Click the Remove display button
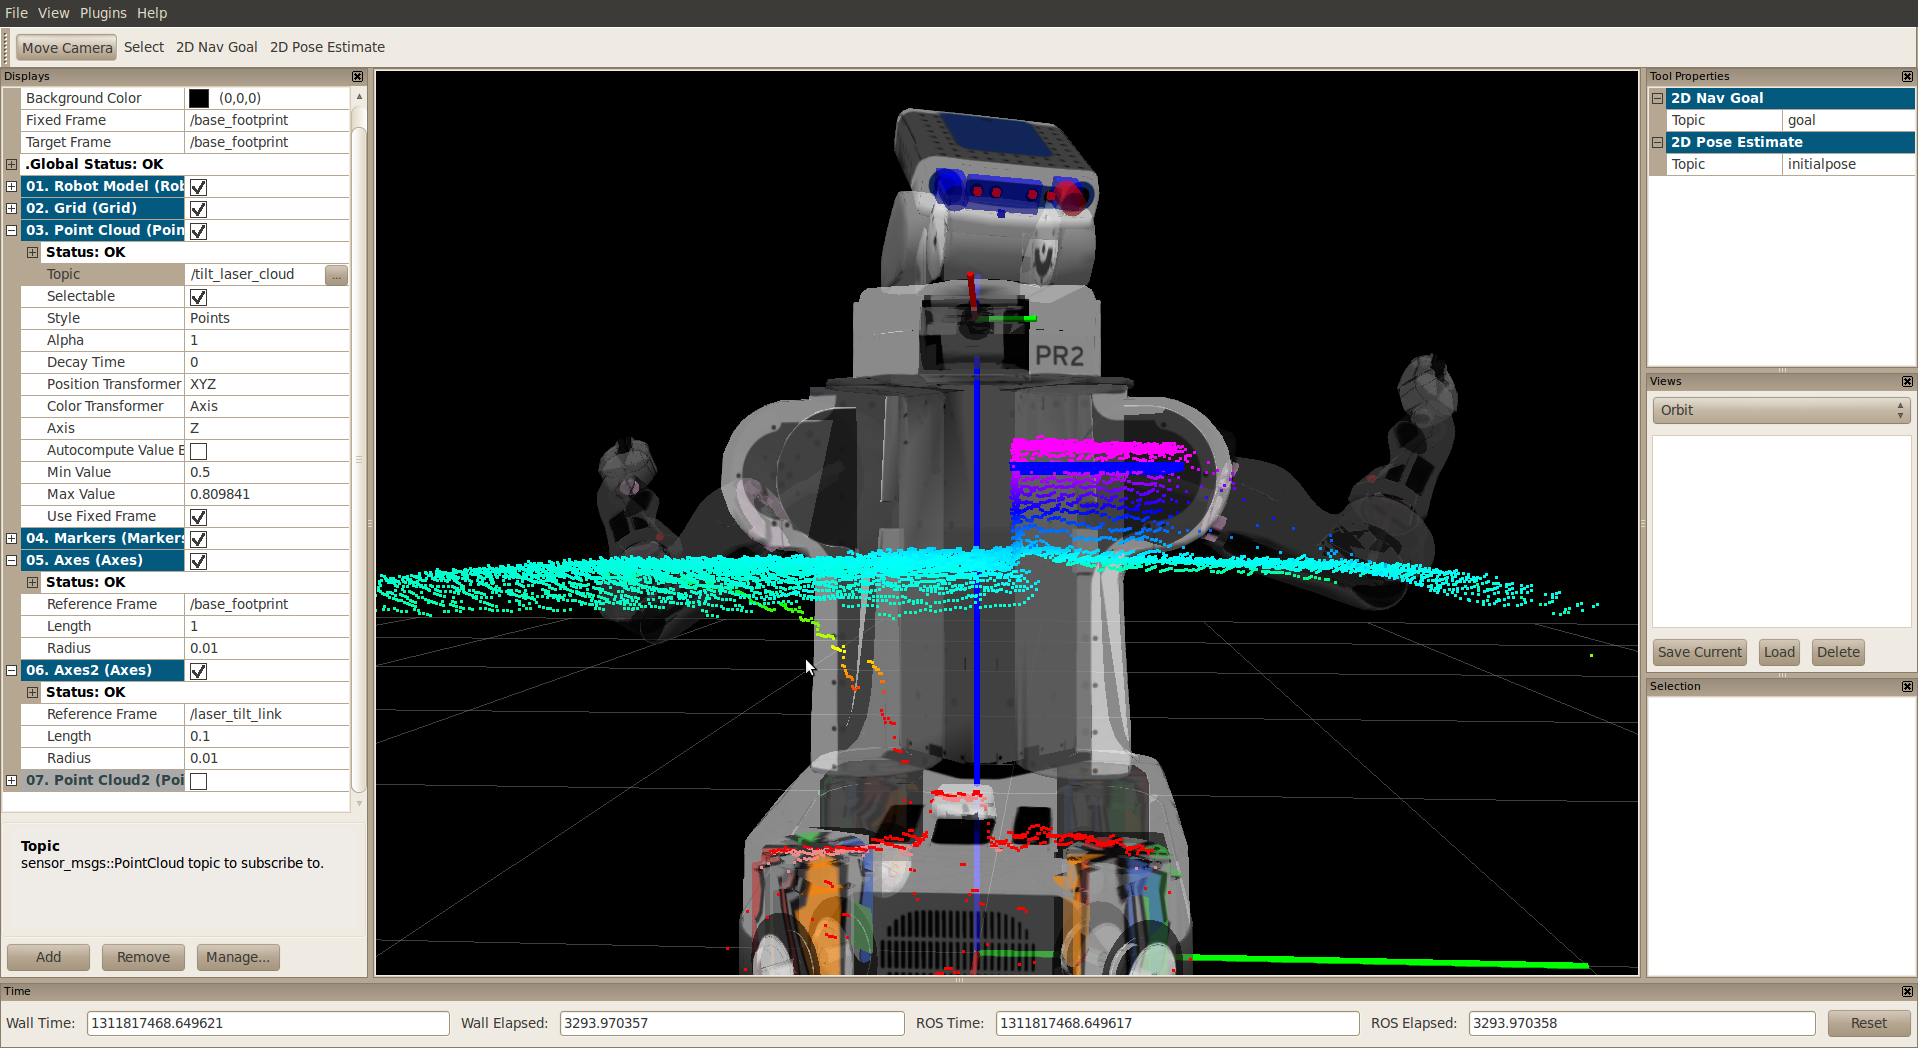 pos(143,957)
